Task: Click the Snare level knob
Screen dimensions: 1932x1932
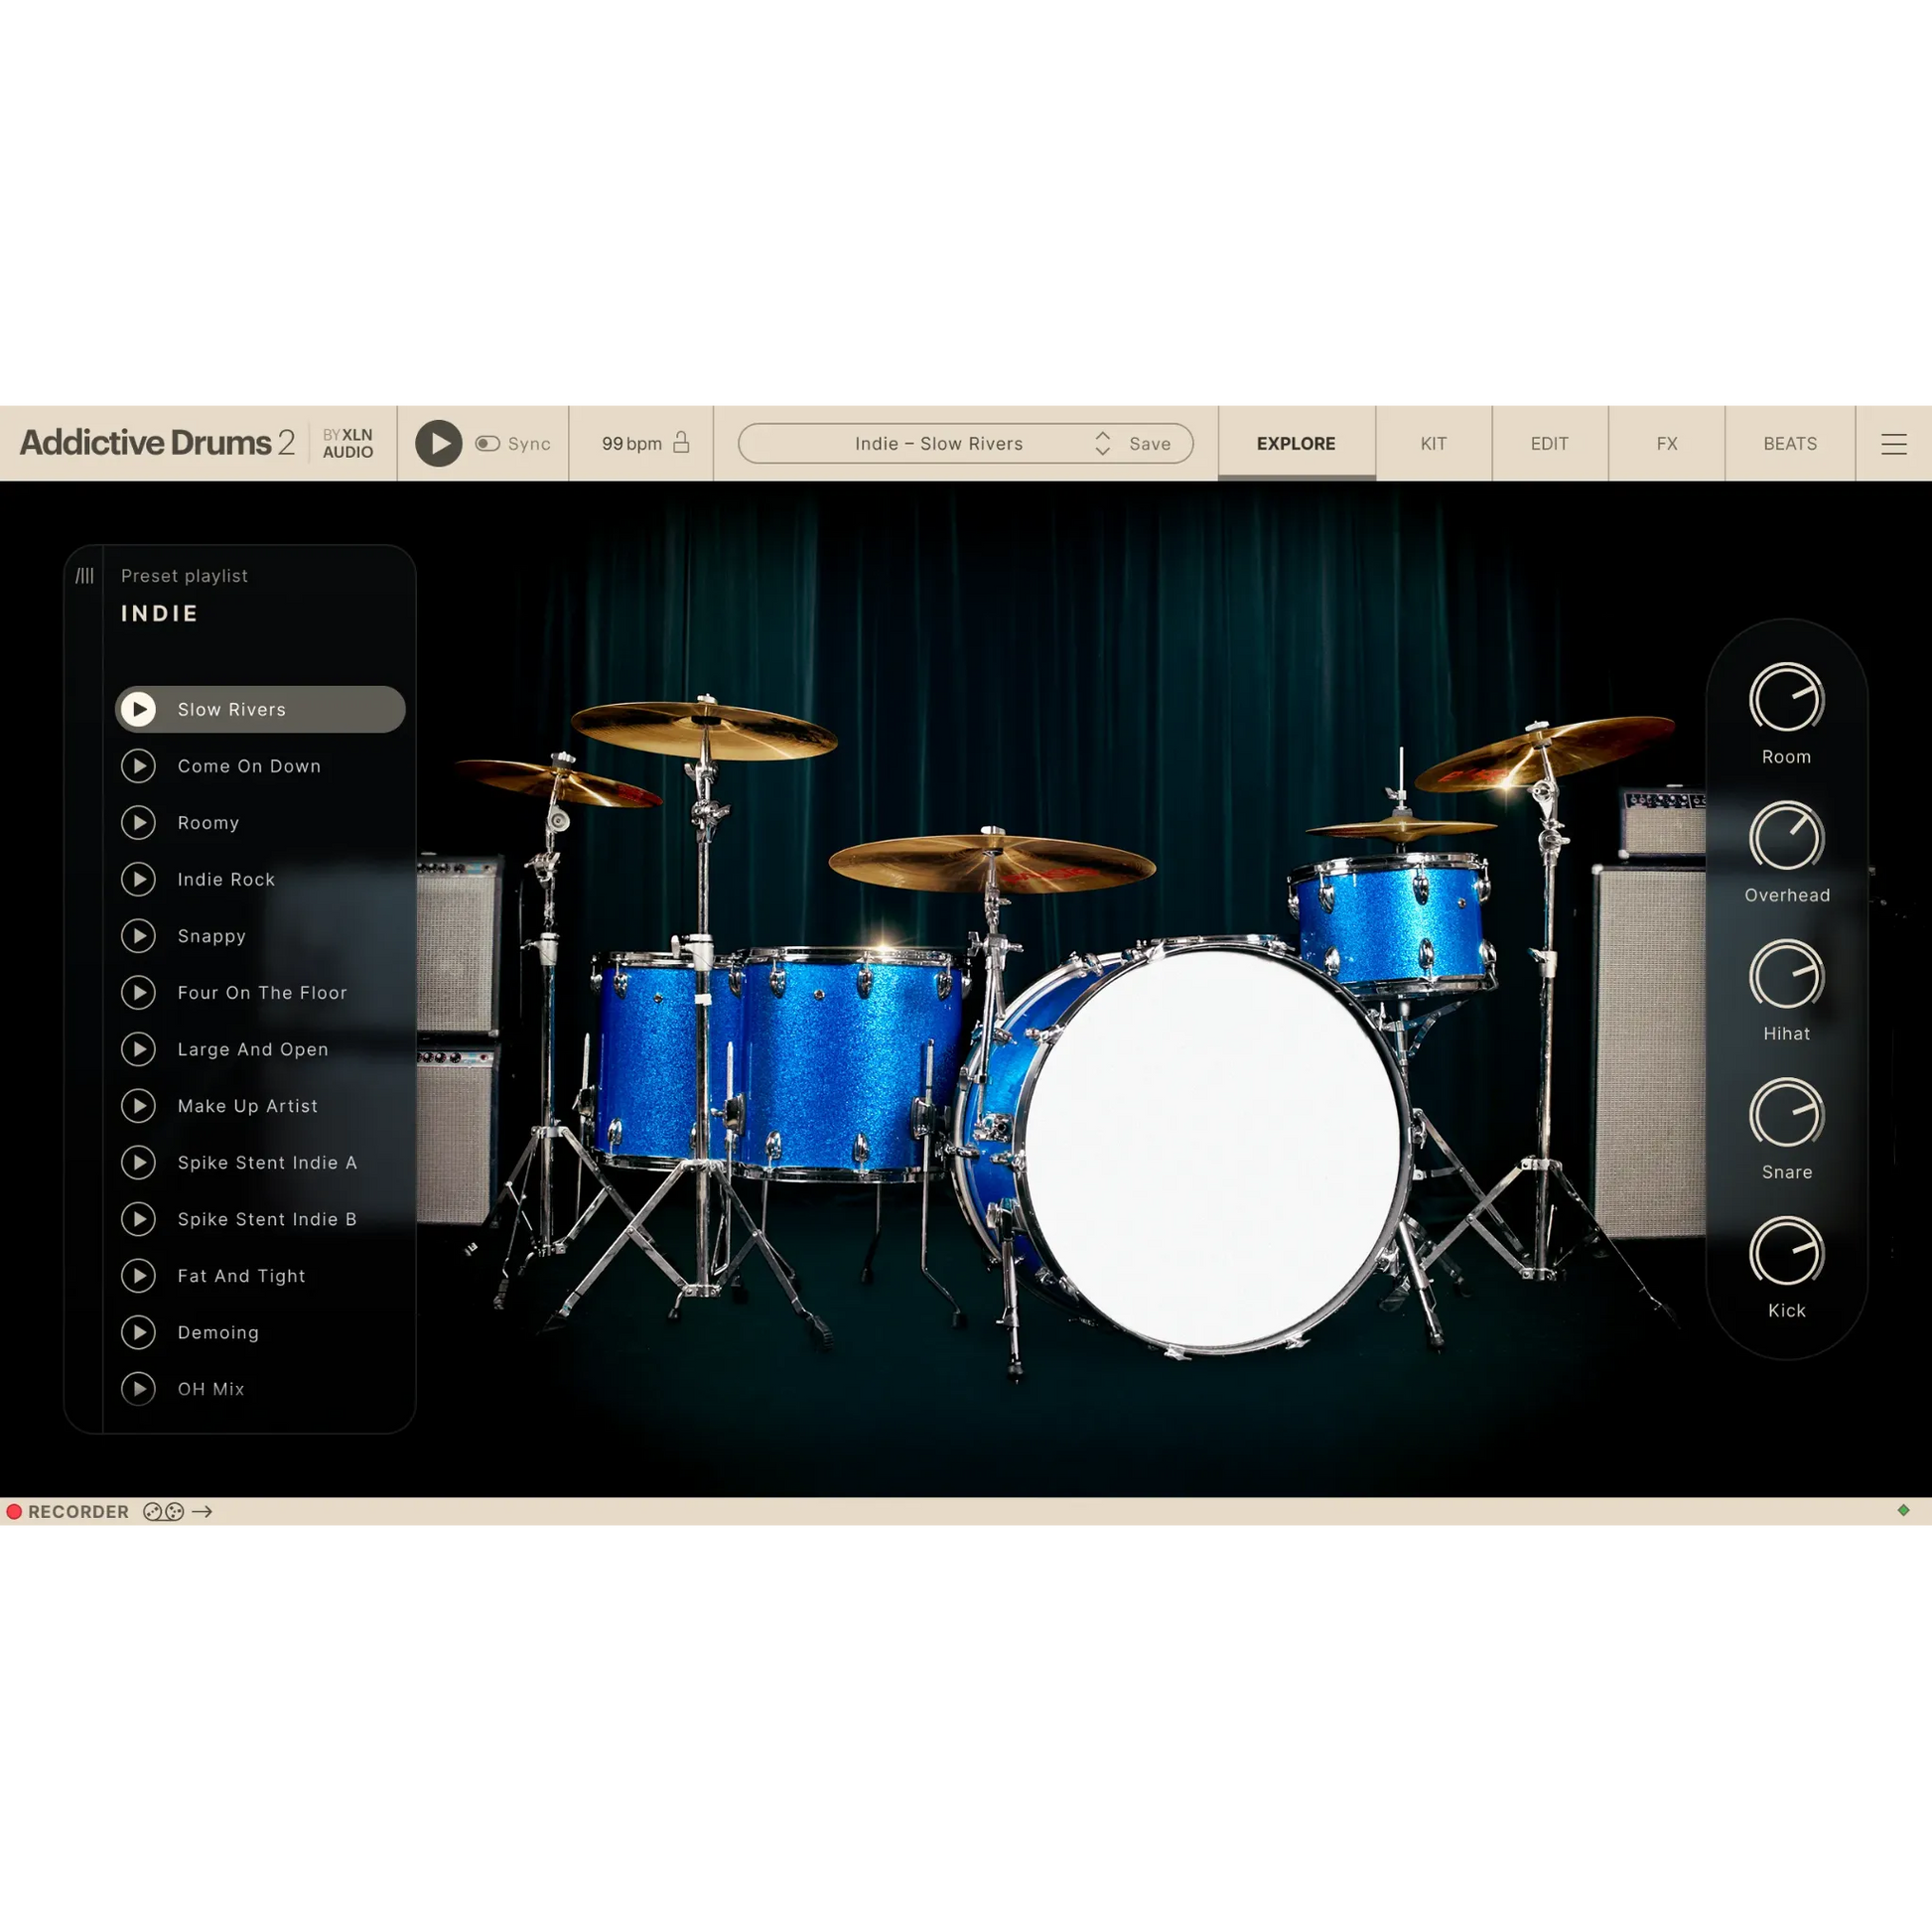Action: click(1786, 1114)
